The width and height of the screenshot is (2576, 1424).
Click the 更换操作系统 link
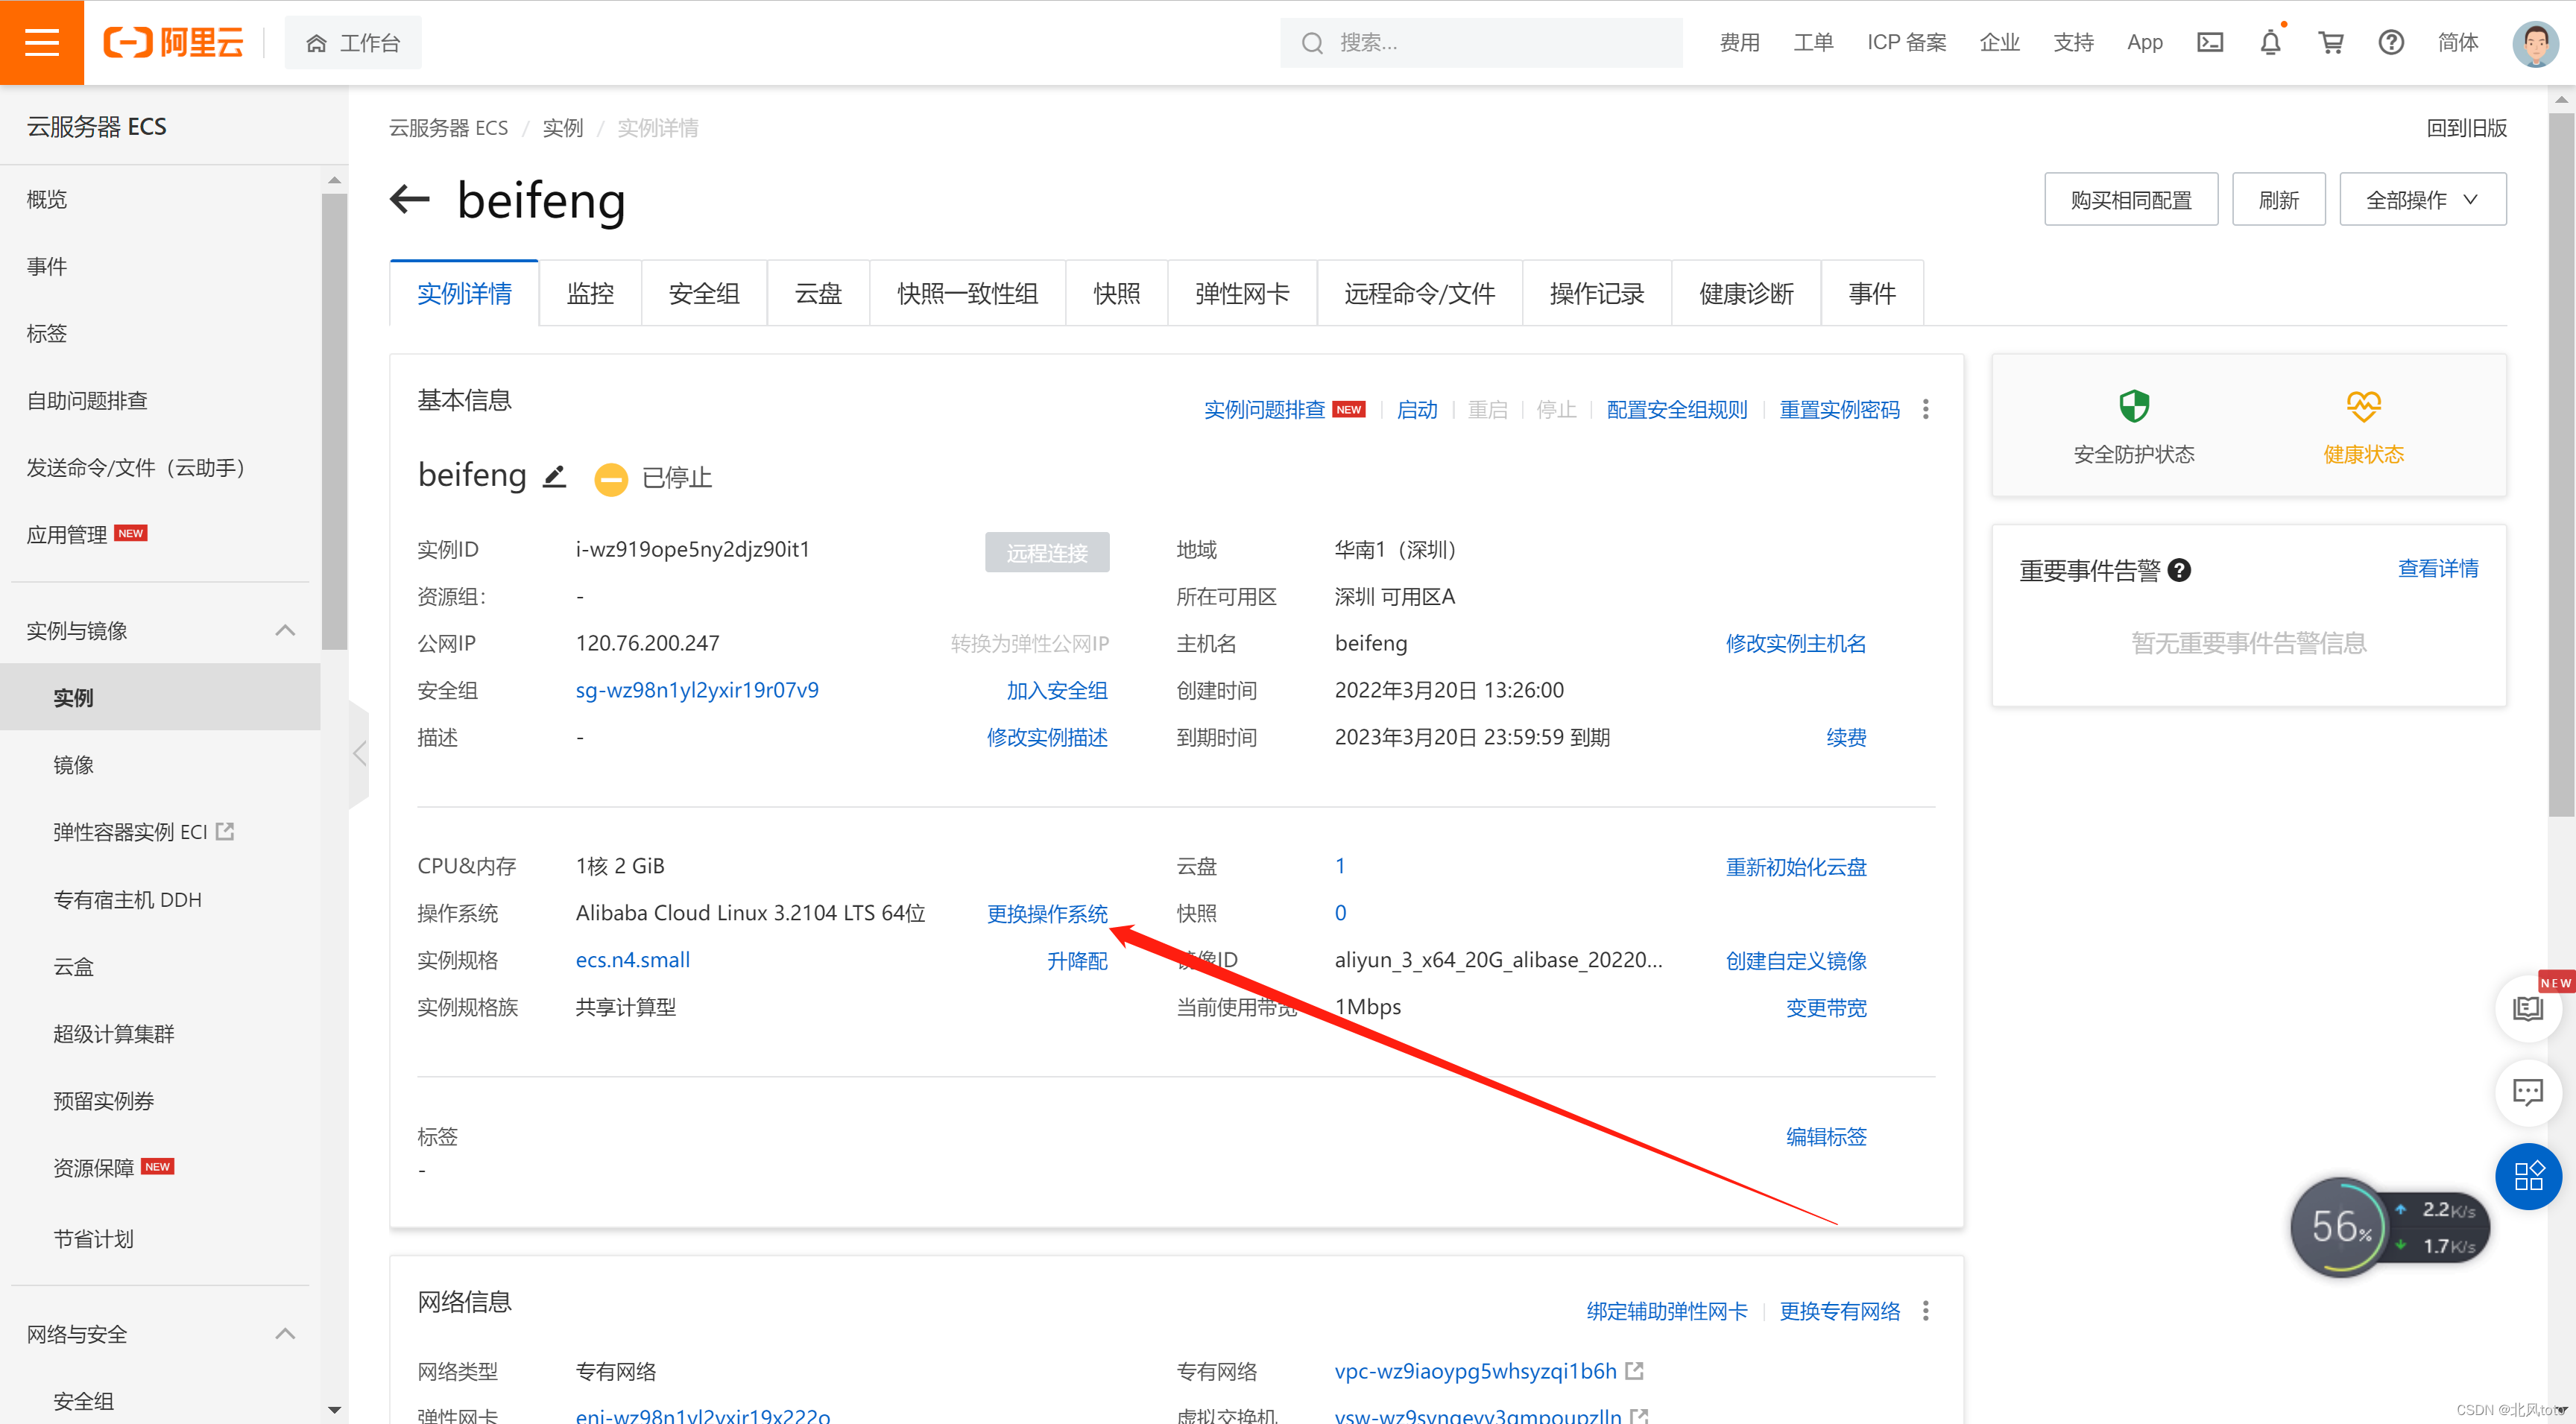click(x=1046, y=913)
